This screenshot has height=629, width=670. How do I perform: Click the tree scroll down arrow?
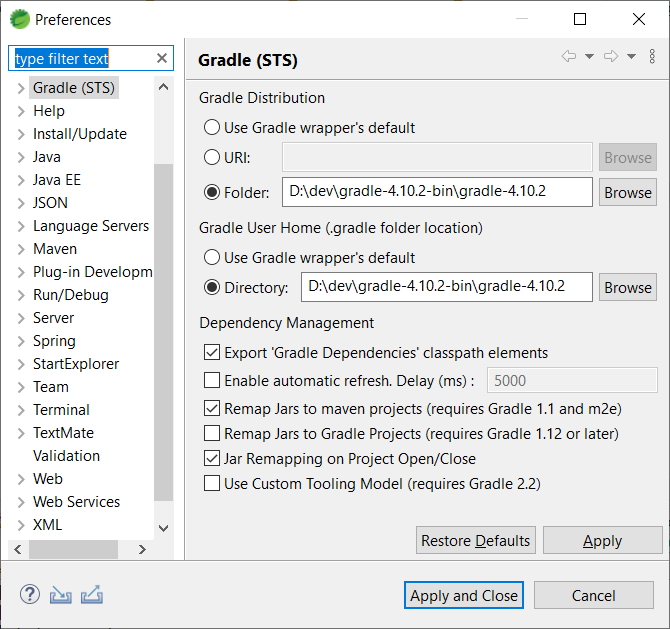point(163,528)
